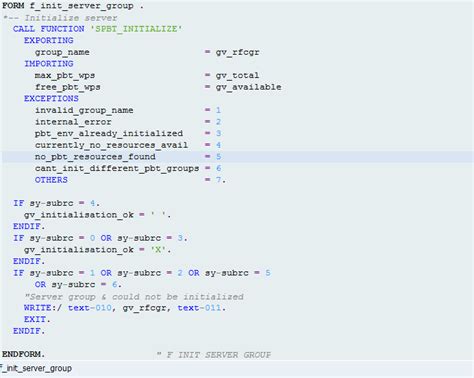Click currently_no_resources_avail exception

[x=112, y=145]
